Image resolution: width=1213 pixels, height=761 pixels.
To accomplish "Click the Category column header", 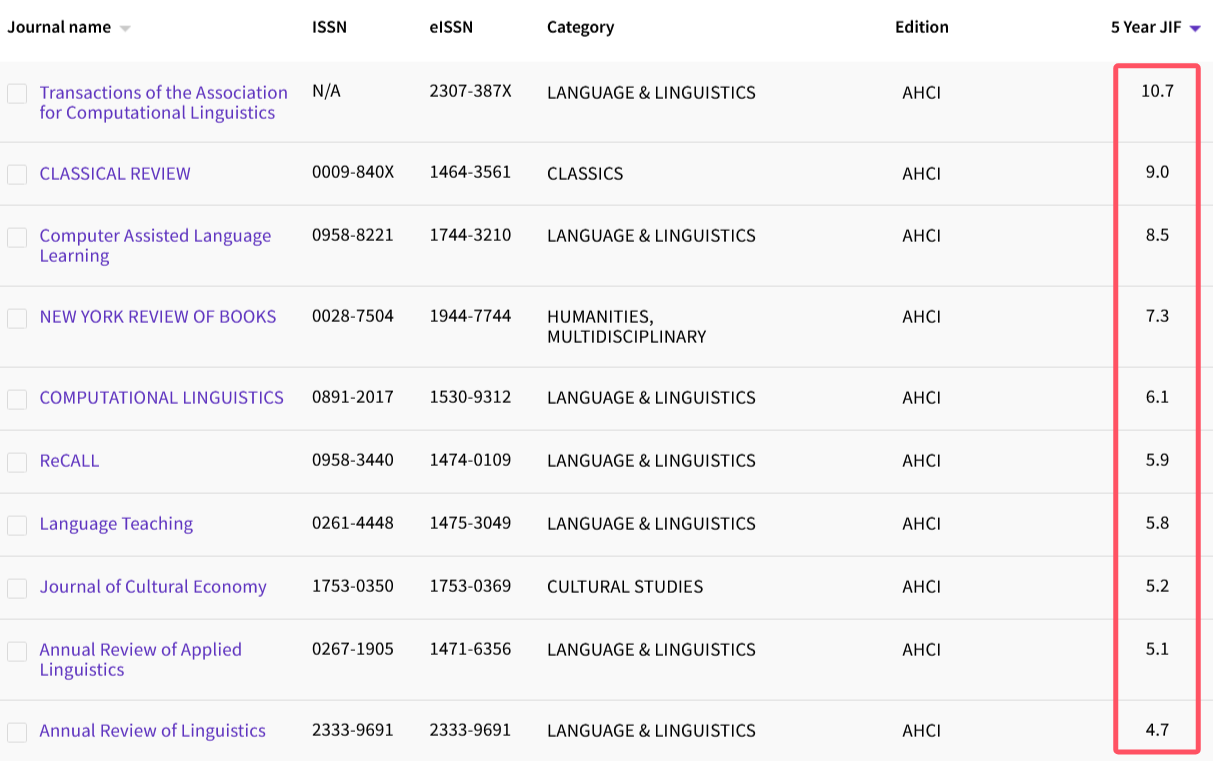I will click(x=580, y=28).
